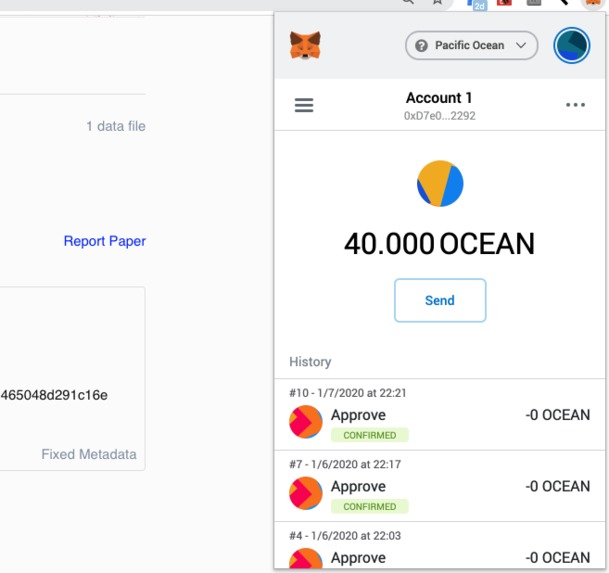Open the hamburger menu

pos(304,105)
